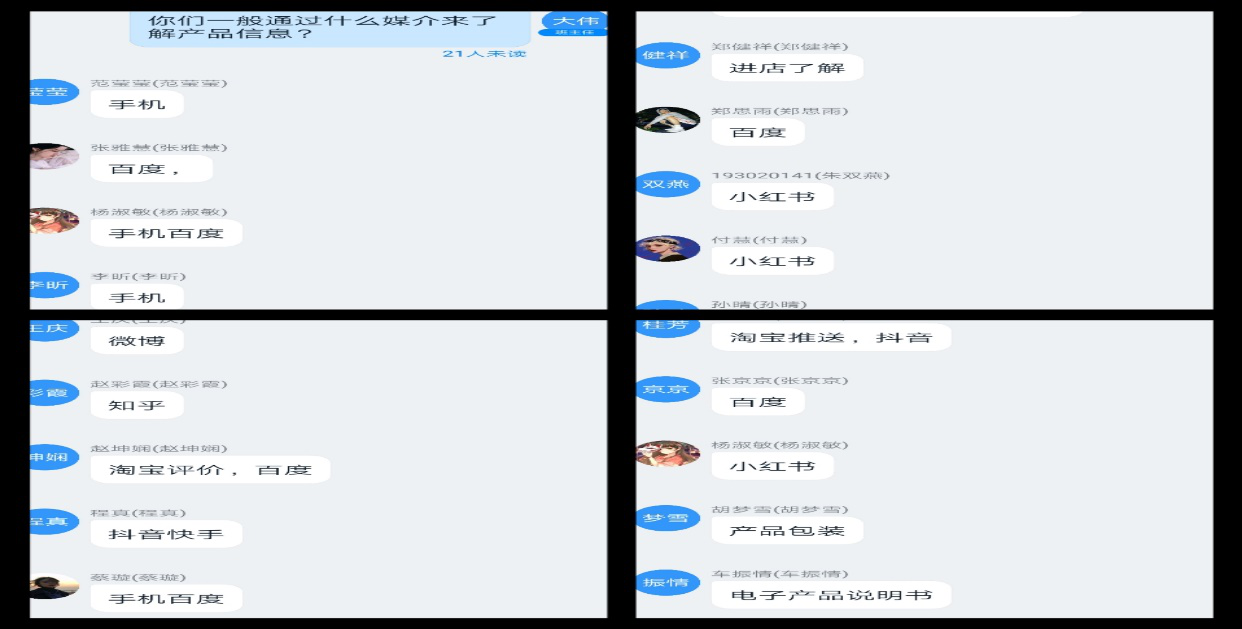Select the 淘宝推送, 抖音 message
Viewport: 1242px width, 629px height.
pos(831,337)
